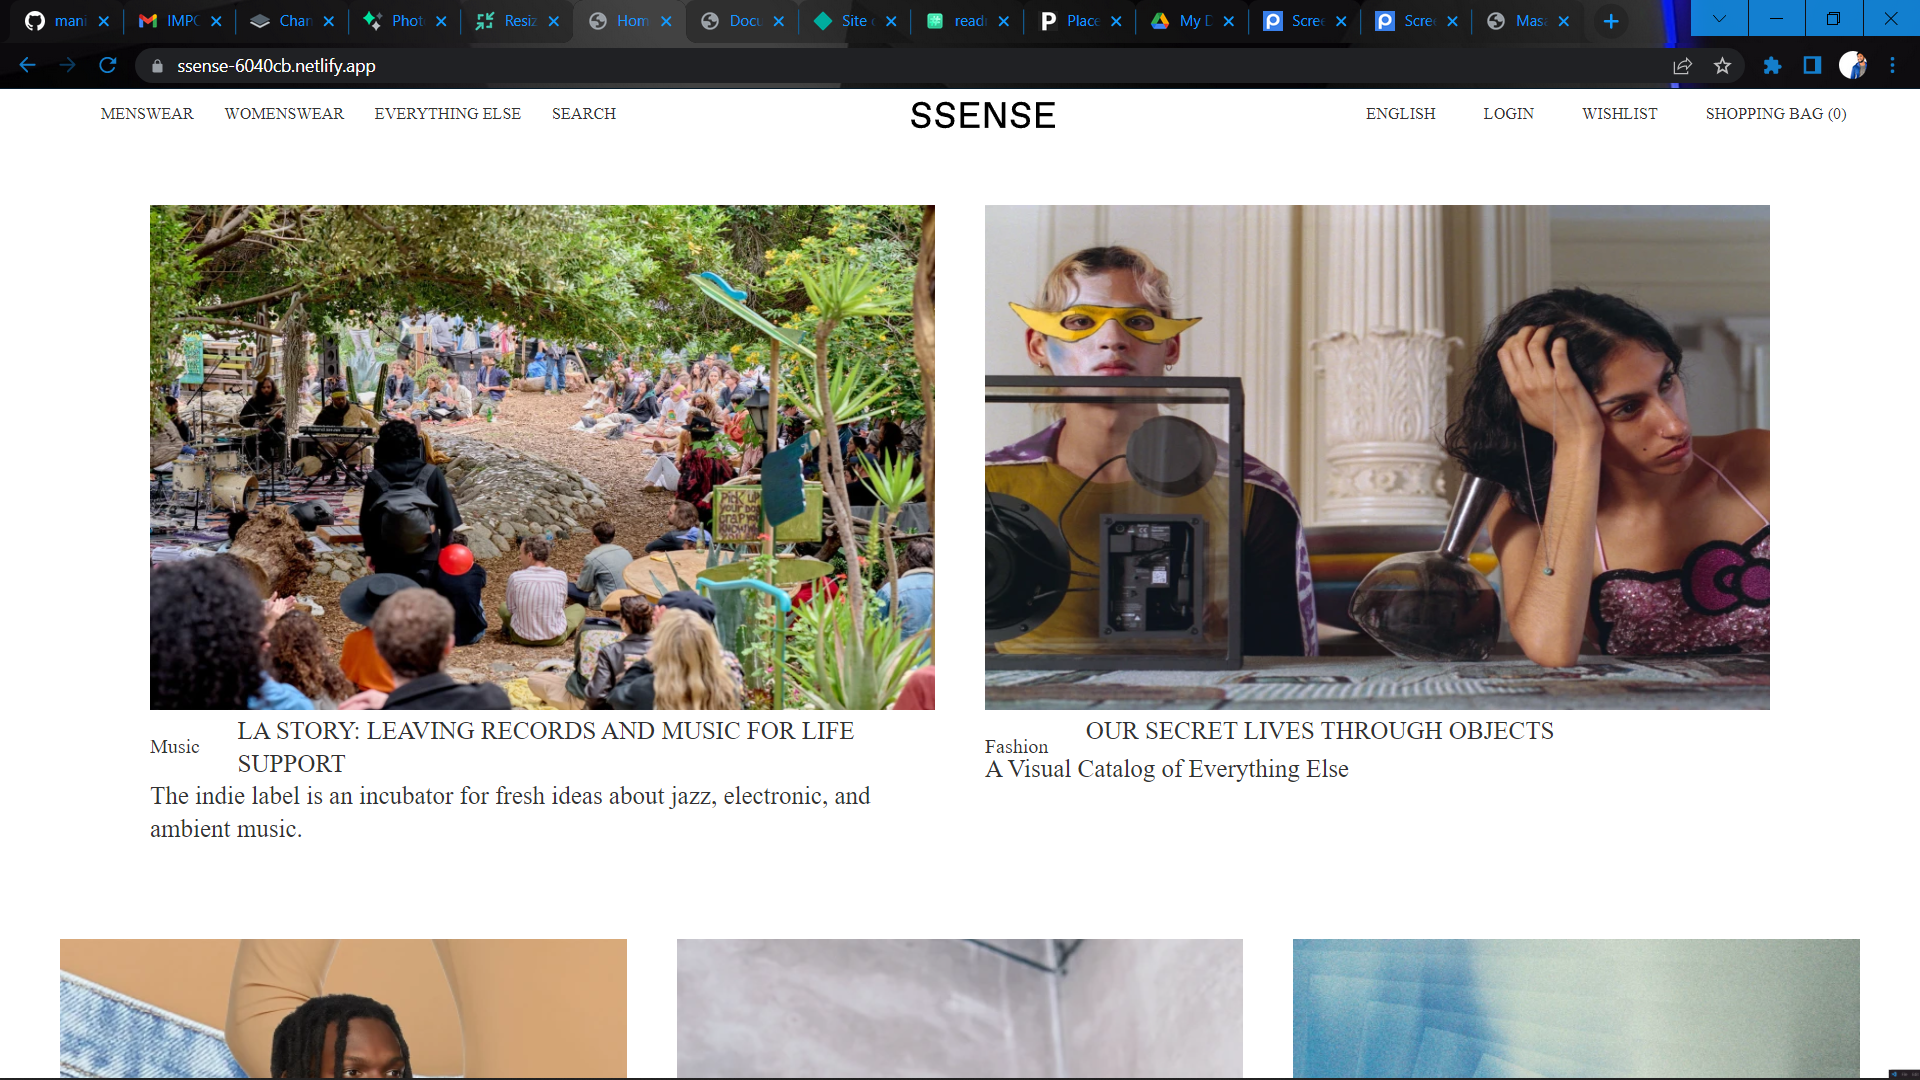Click the back navigation arrow
This screenshot has height=1080, width=1920.
point(27,66)
